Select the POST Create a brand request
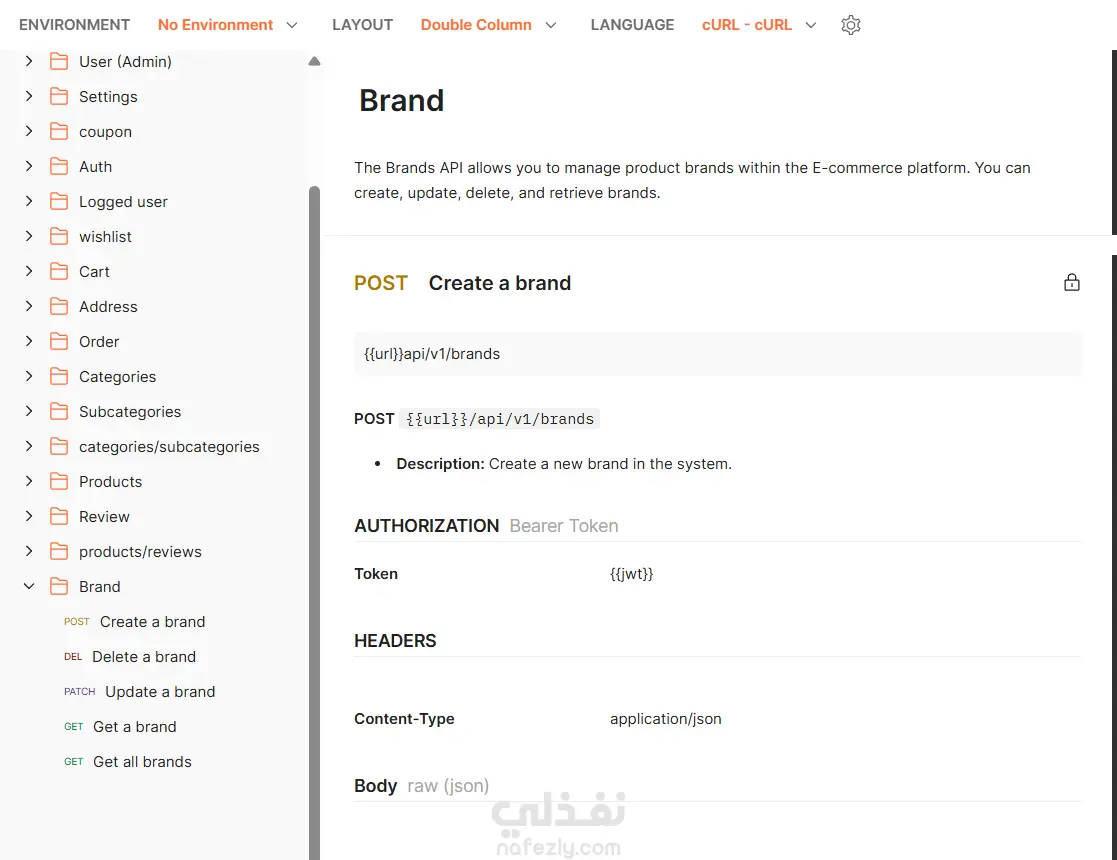 click(152, 622)
